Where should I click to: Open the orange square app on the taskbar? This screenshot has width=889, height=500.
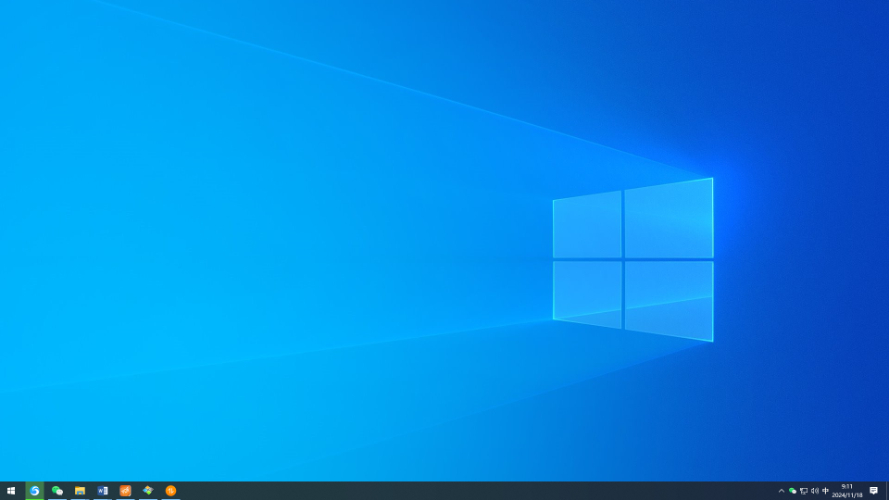tap(125, 491)
